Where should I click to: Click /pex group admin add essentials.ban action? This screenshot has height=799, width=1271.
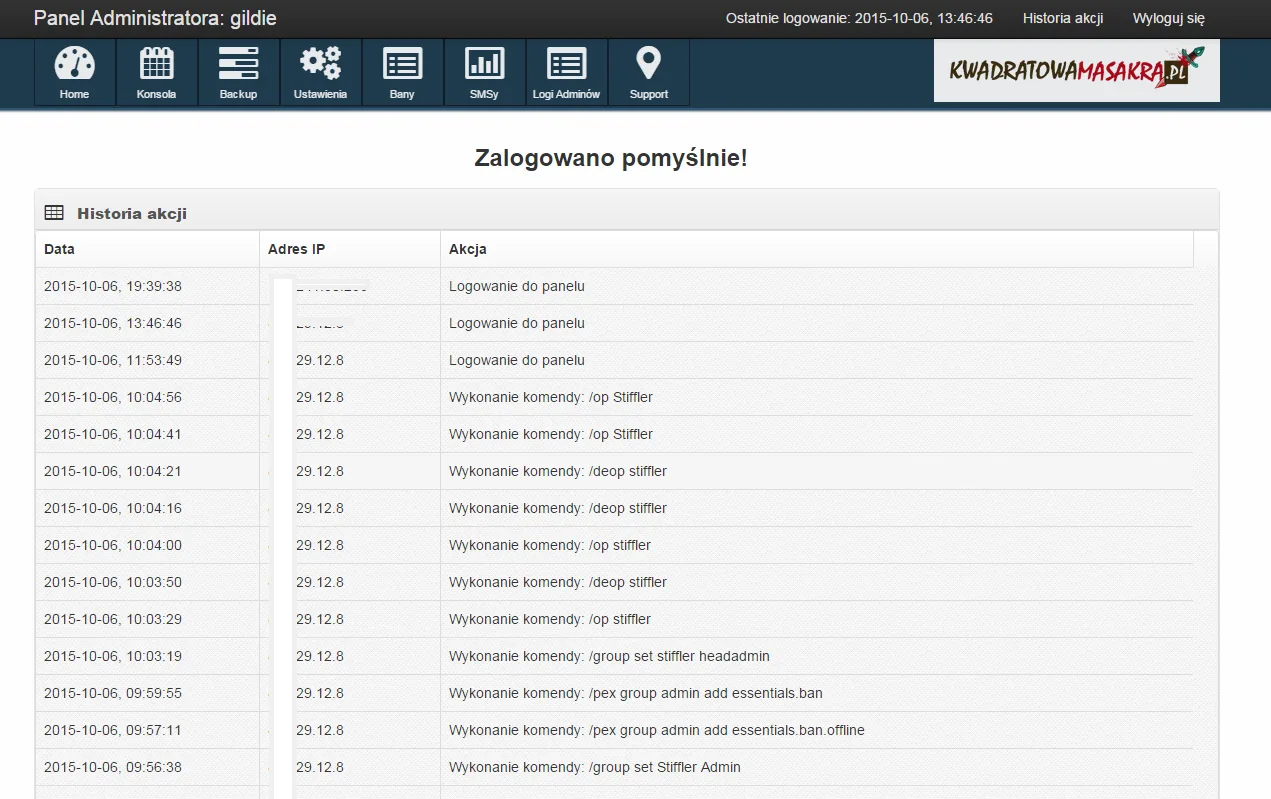click(636, 693)
